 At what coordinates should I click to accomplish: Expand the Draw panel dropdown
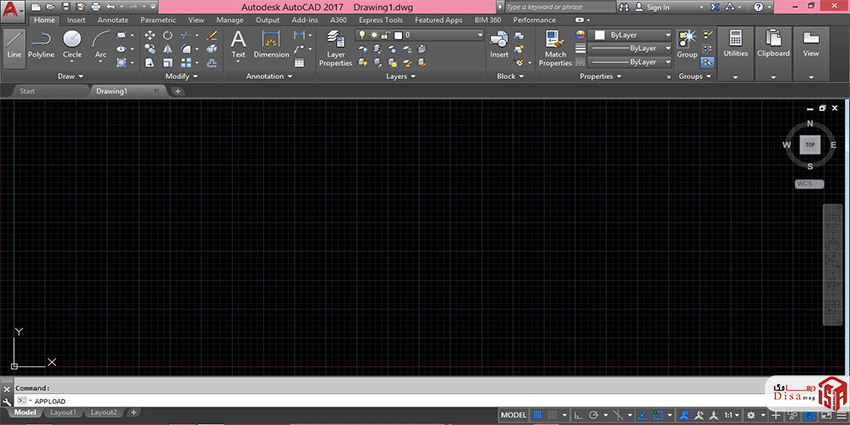tap(72, 76)
